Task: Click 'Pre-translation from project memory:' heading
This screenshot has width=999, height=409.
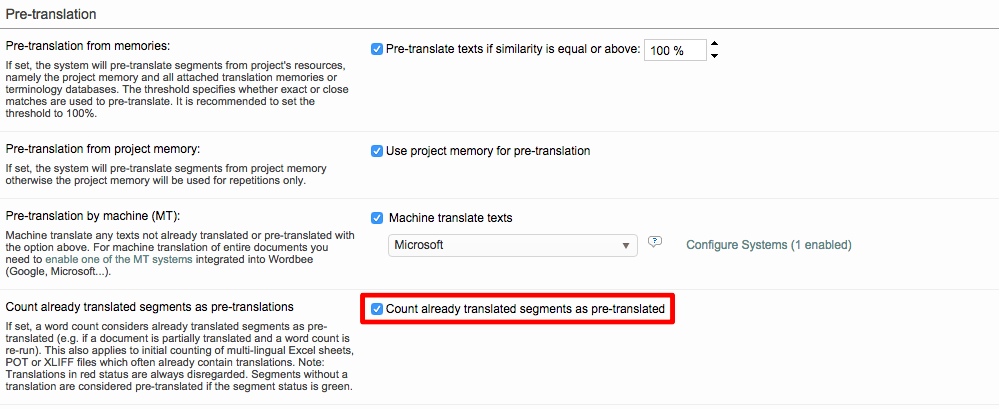Action: click(x=103, y=149)
